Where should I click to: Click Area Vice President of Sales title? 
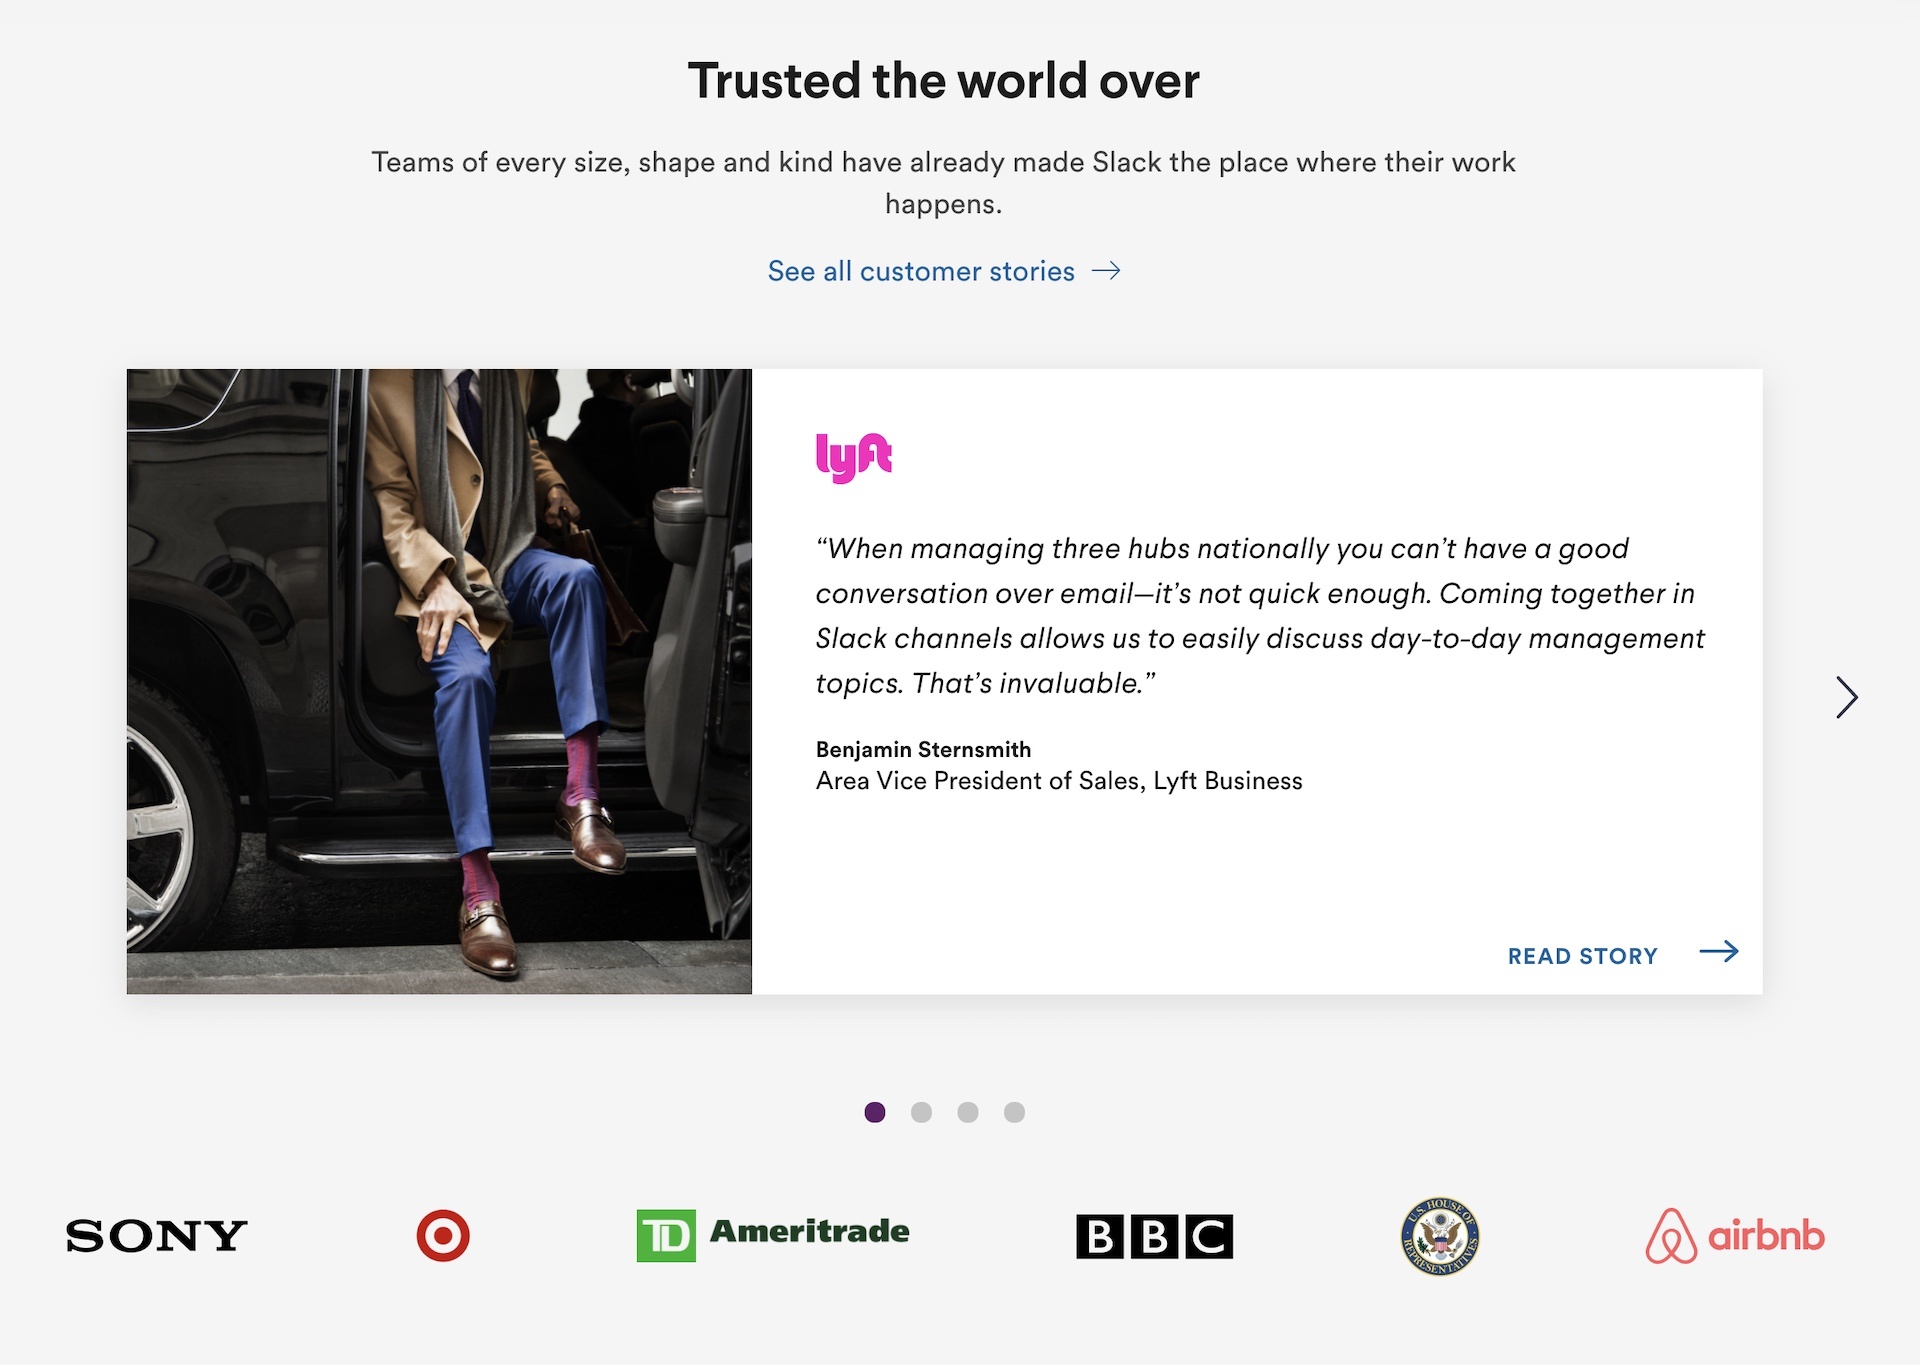pyautogui.click(x=1059, y=781)
